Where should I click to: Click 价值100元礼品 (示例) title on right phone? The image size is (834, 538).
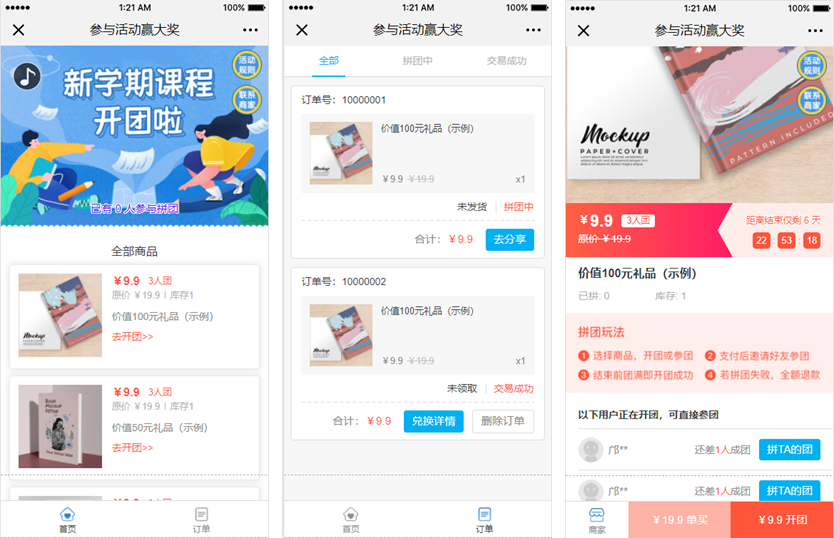click(x=637, y=274)
